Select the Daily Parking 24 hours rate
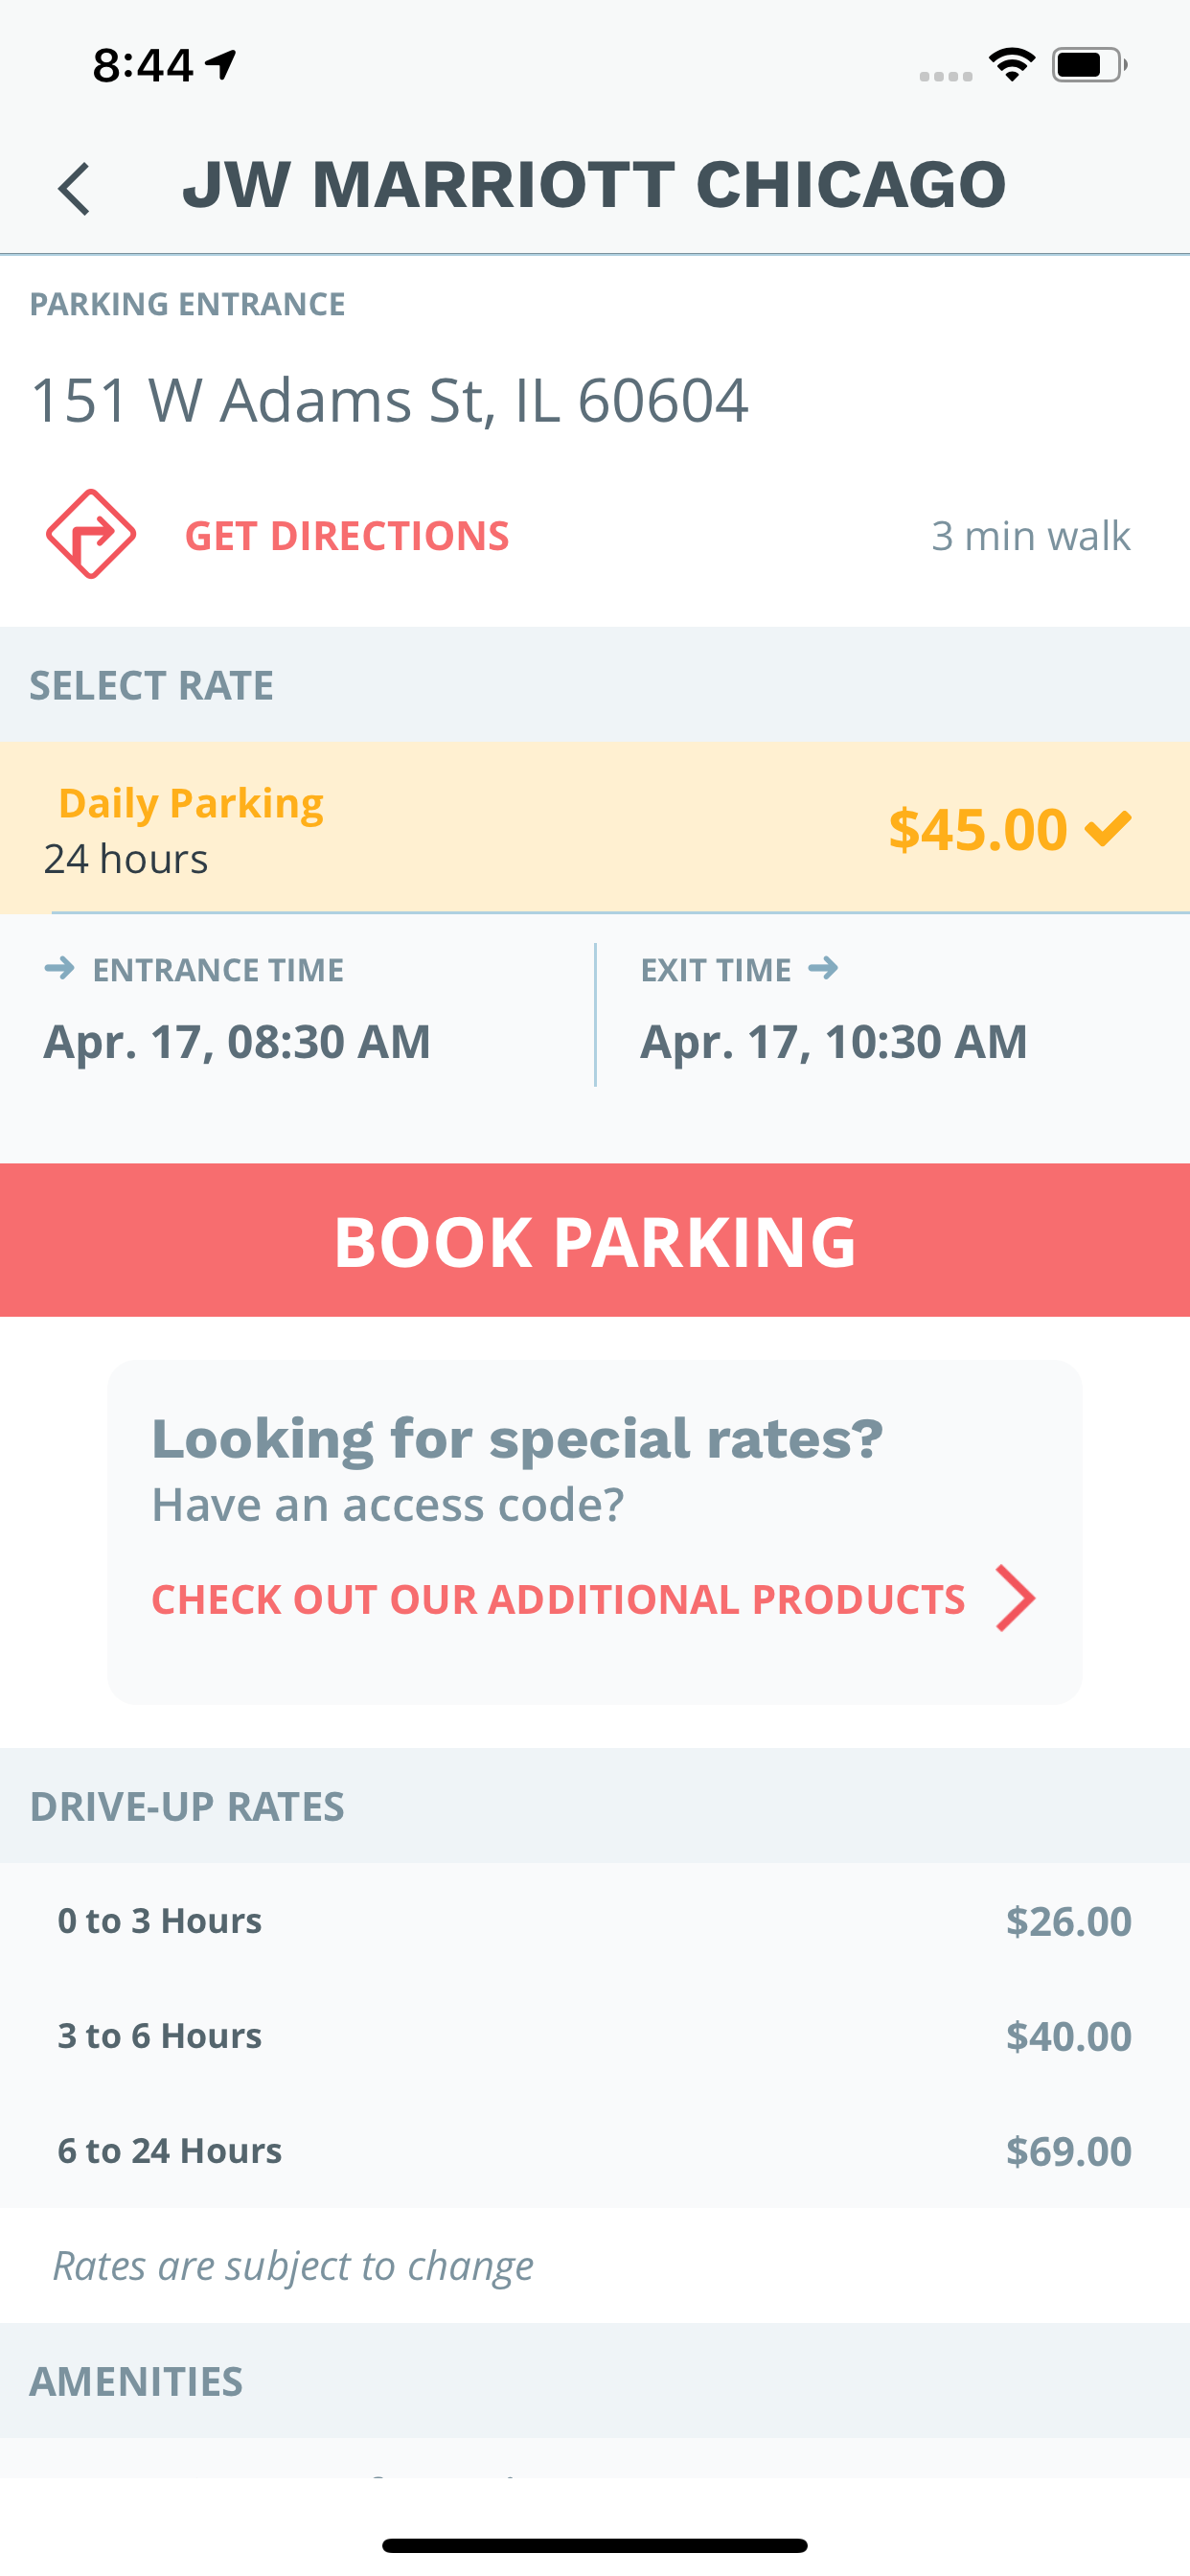 (595, 828)
